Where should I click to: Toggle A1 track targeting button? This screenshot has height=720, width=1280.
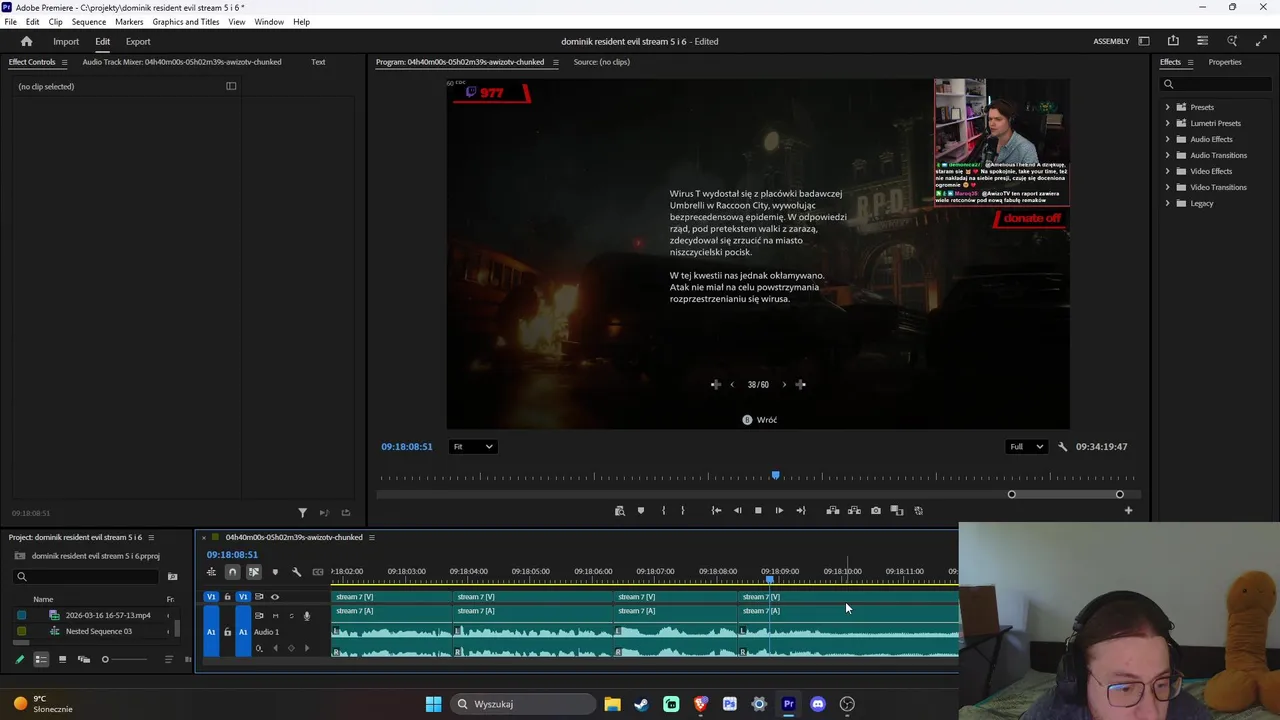(243, 632)
